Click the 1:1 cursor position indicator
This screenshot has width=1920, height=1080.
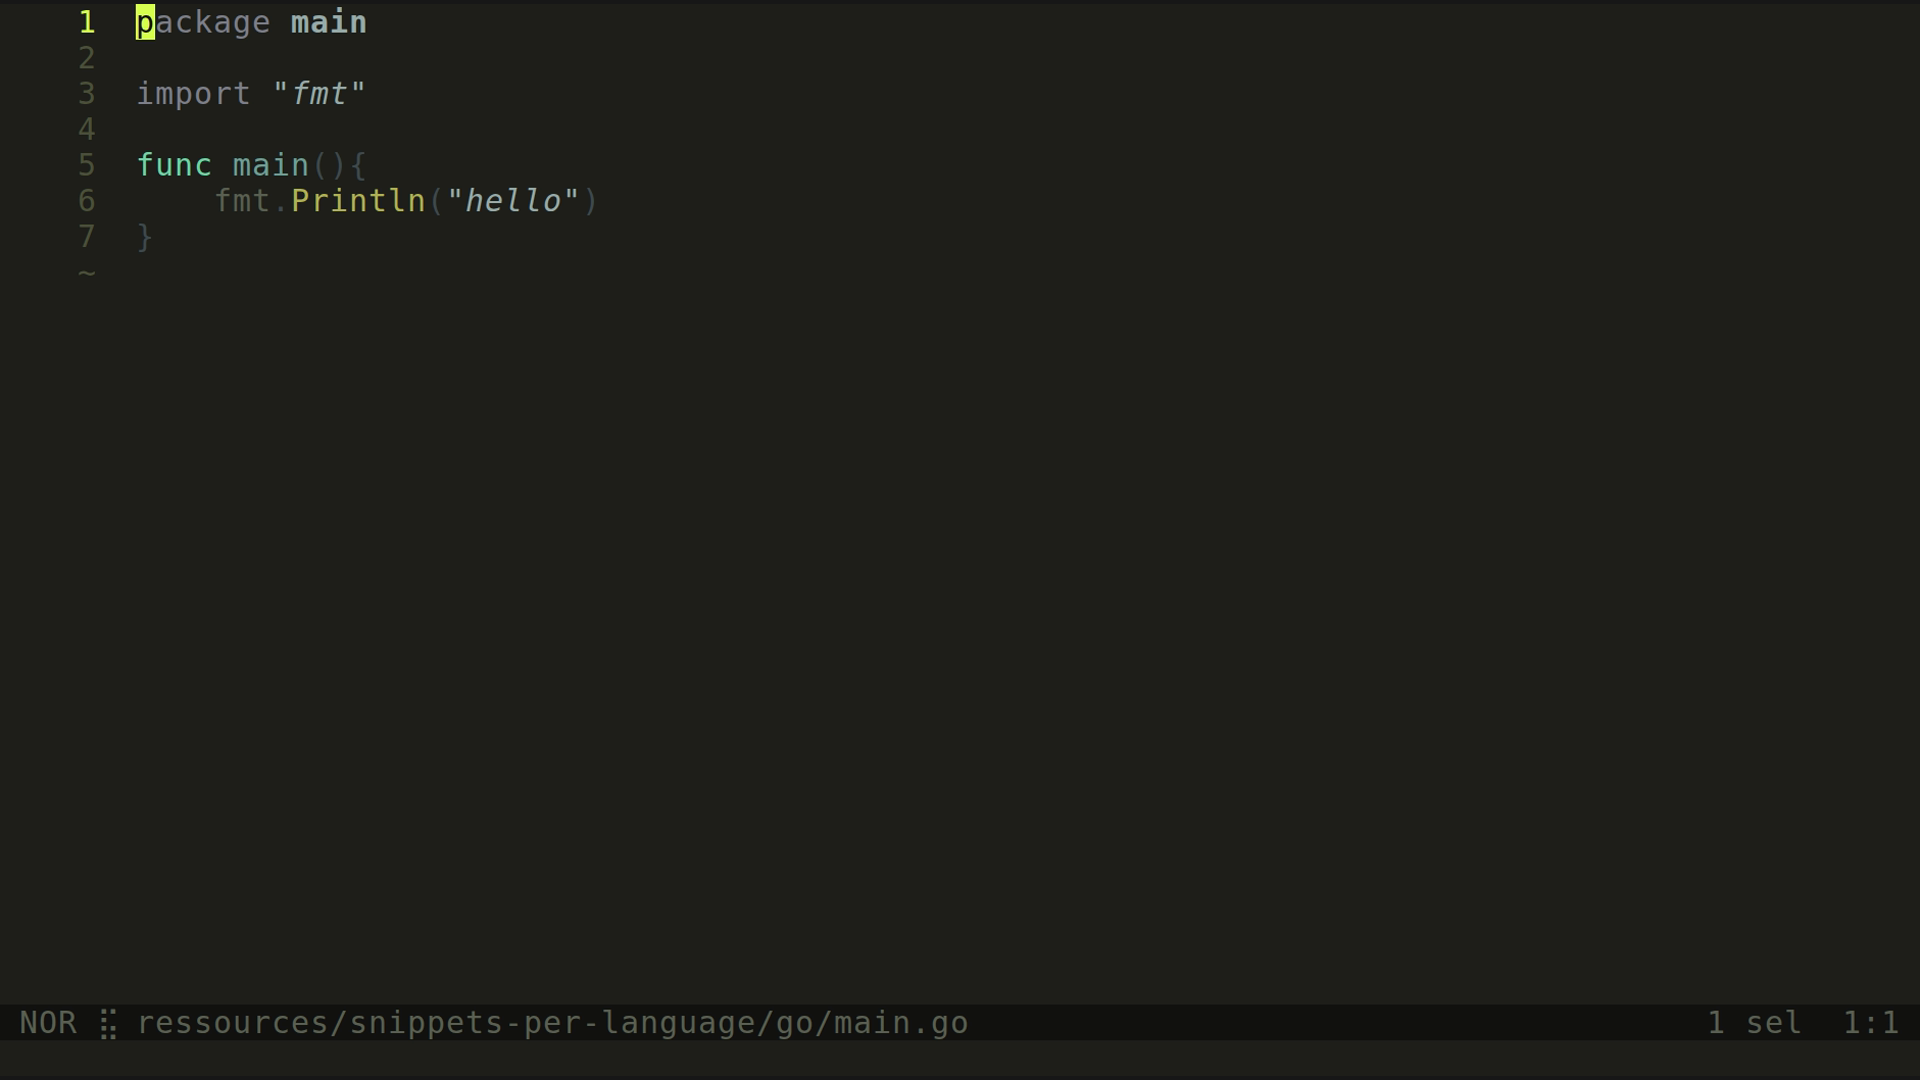pyautogui.click(x=1870, y=1023)
